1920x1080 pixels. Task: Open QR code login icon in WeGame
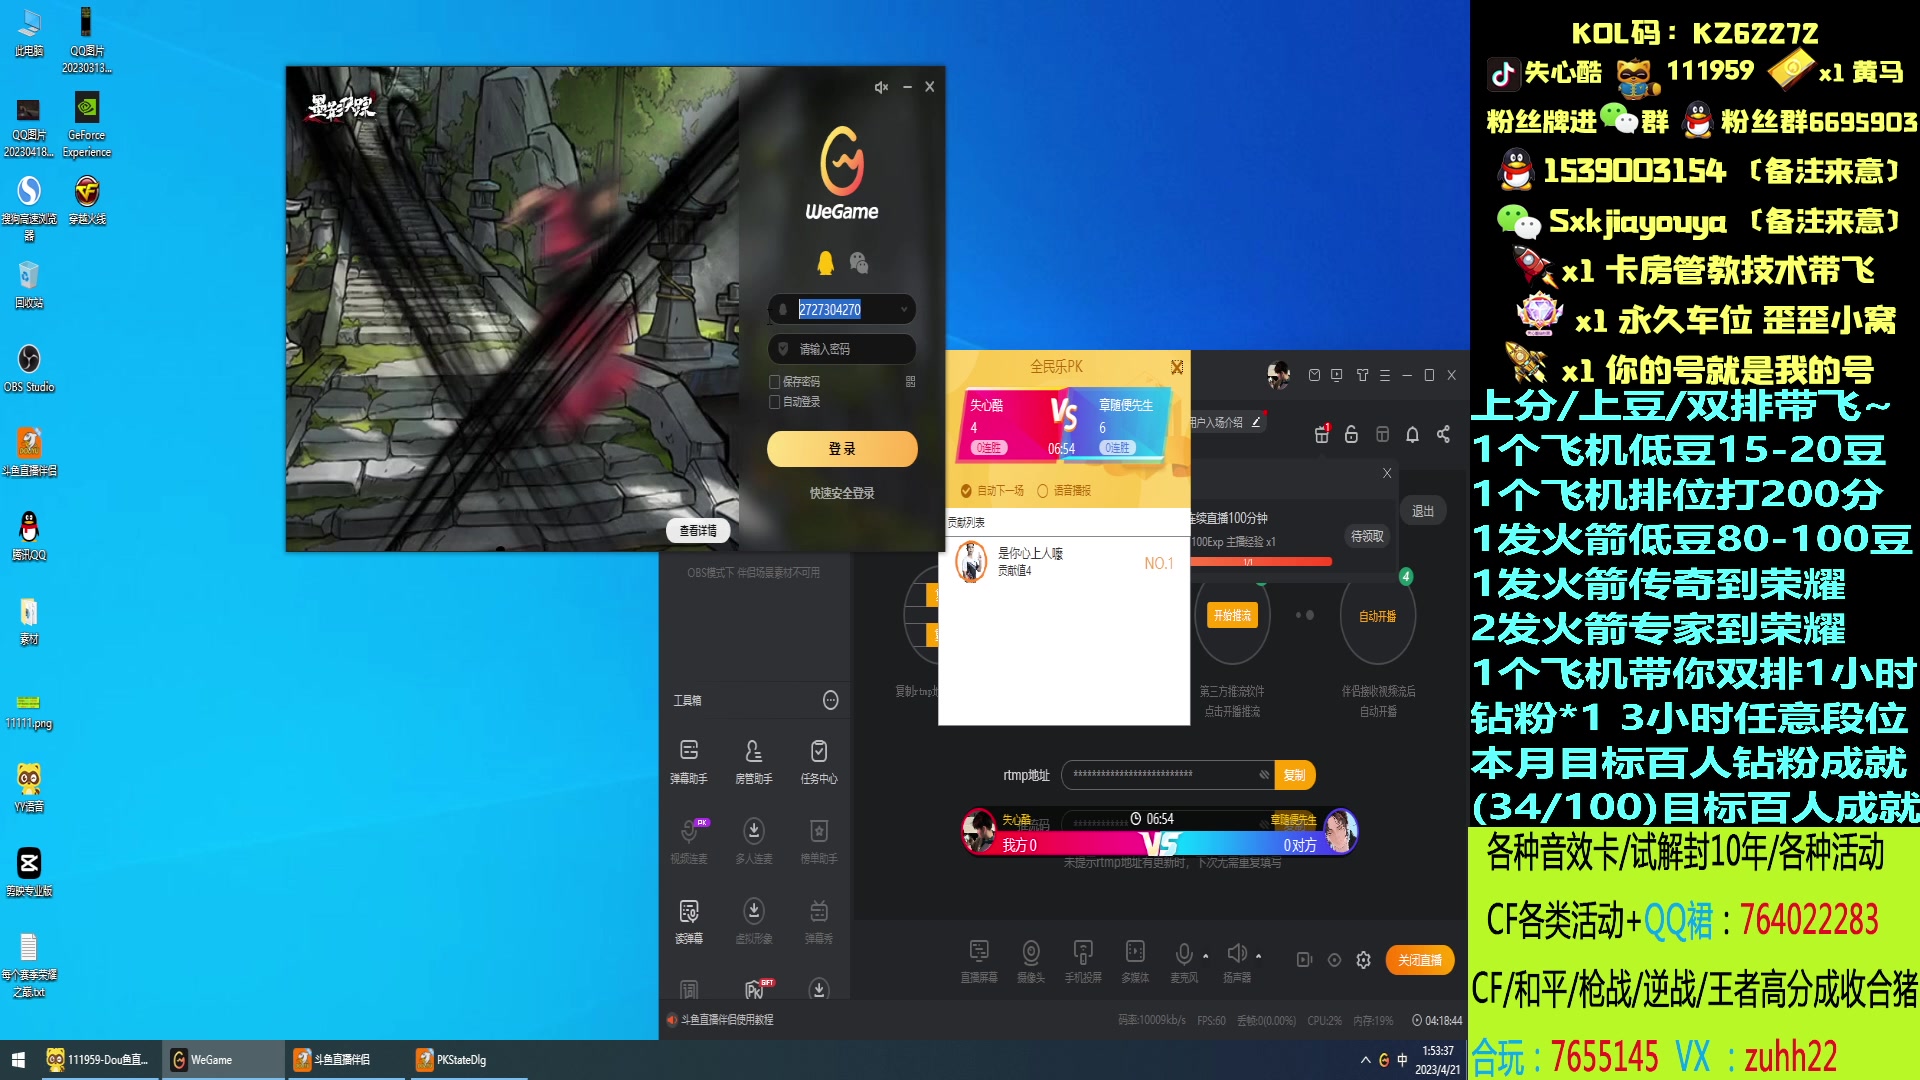[x=910, y=382]
